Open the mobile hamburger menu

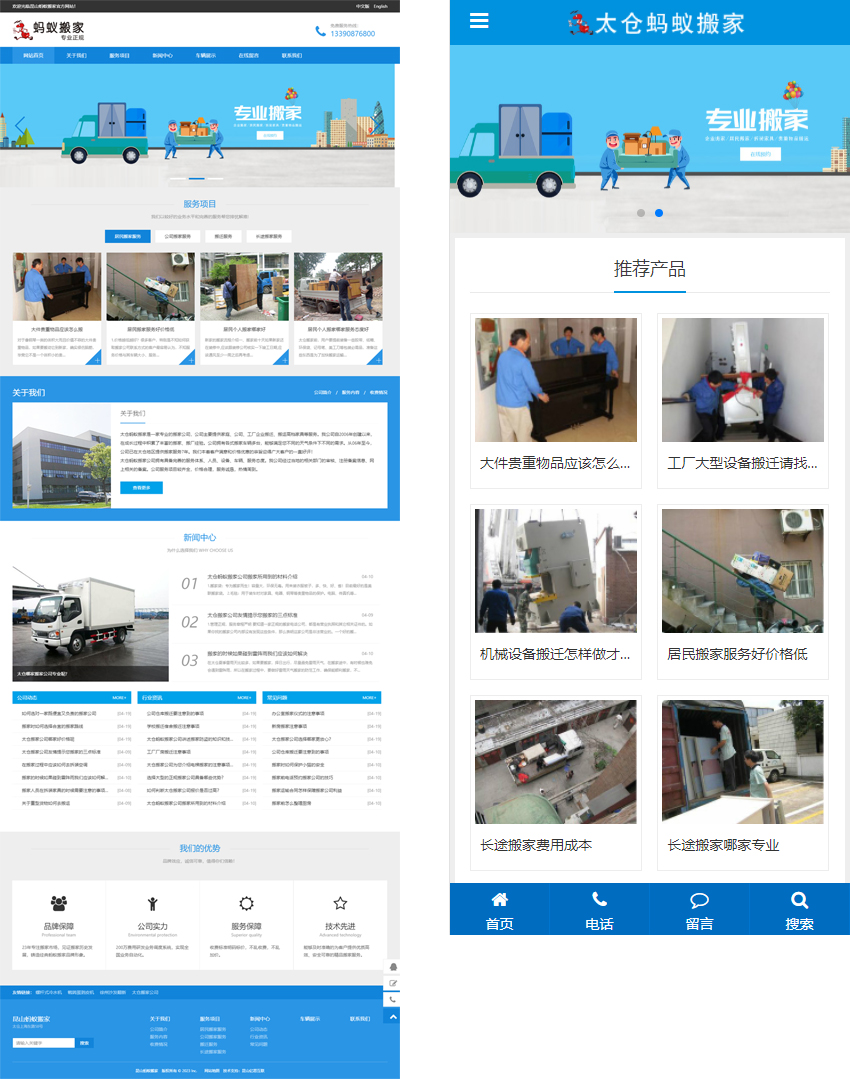coord(479,21)
